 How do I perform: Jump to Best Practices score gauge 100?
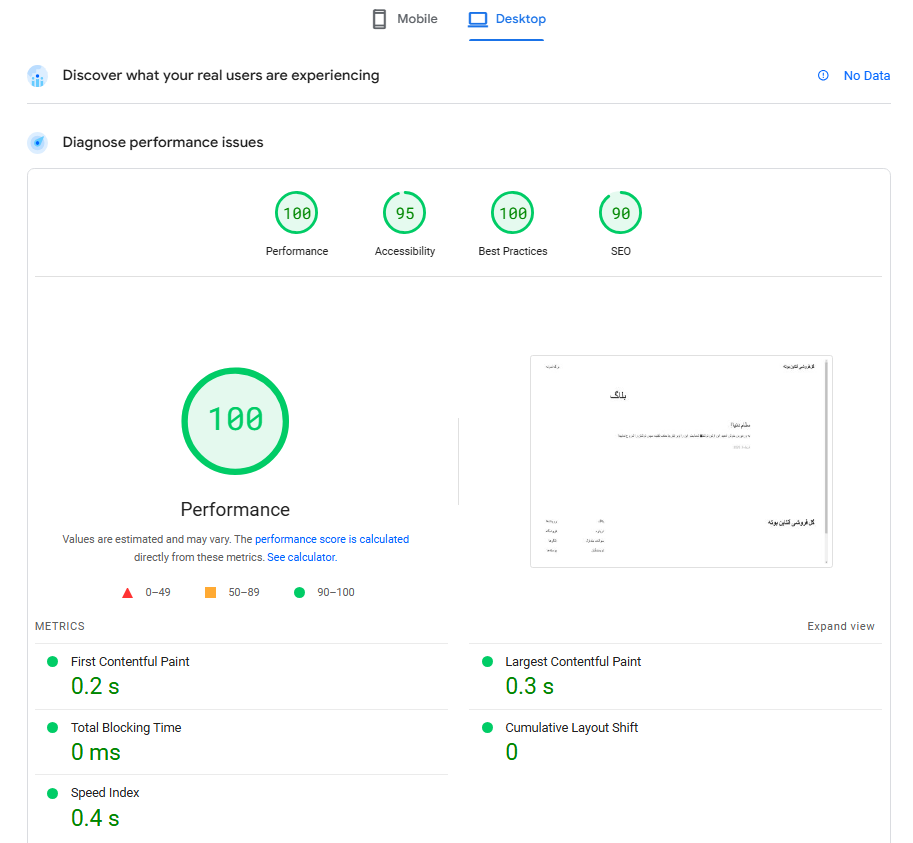[512, 212]
